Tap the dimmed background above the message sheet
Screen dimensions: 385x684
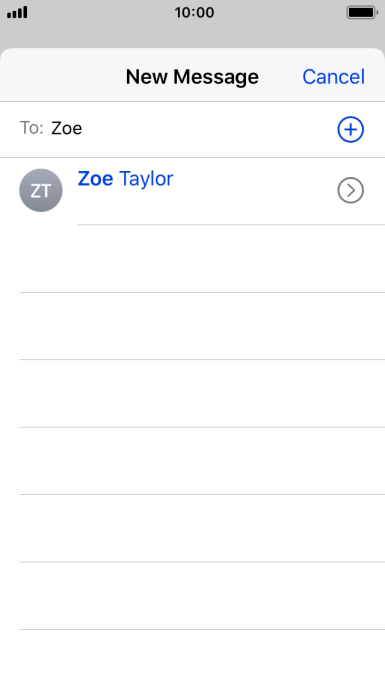pos(192,36)
